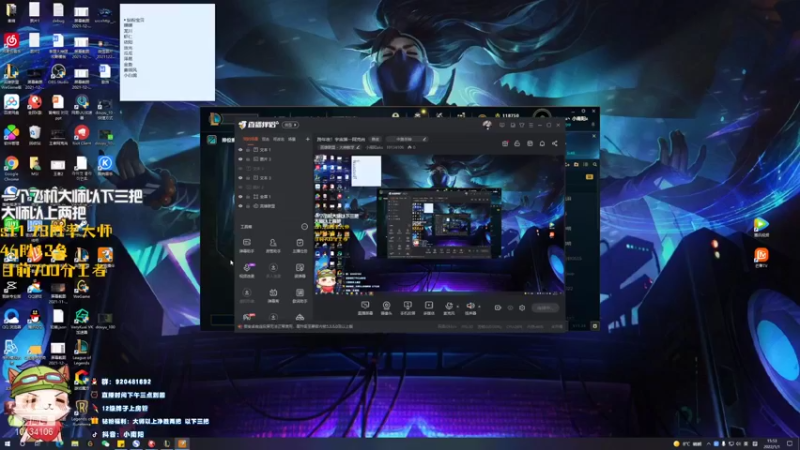Toggle visibility of the 文本 3 layer
This screenshot has height=450, width=800.
tap(241, 178)
